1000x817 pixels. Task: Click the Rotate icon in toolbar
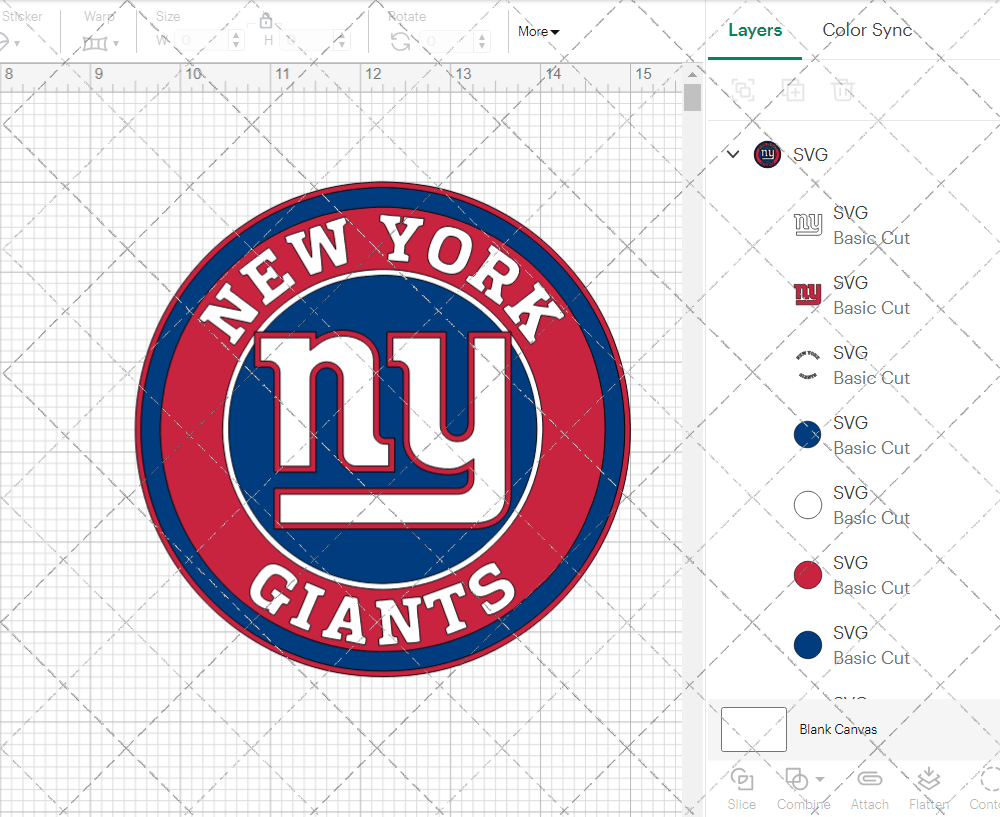(x=400, y=41)
